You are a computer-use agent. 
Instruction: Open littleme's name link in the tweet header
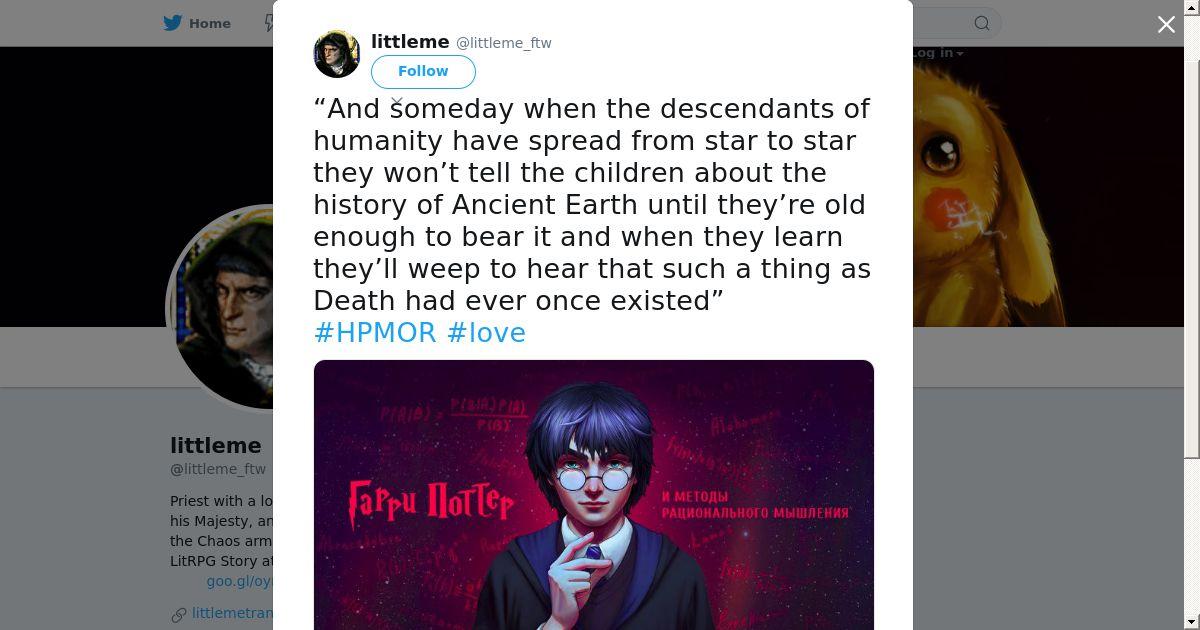pos(410,42)
